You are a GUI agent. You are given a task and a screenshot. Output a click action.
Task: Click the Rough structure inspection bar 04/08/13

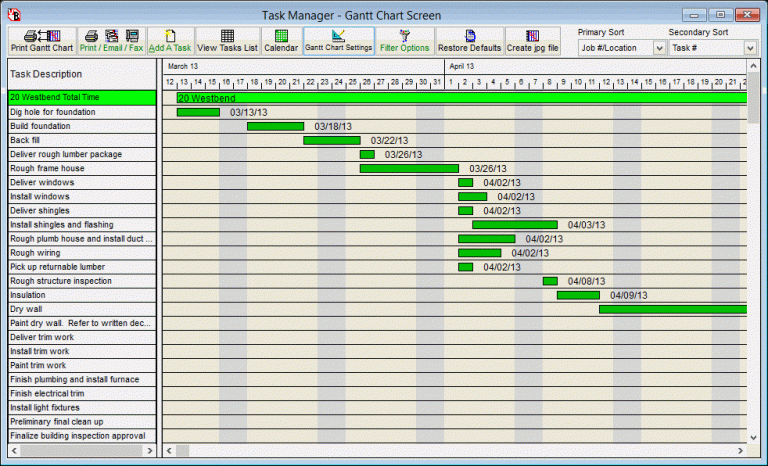(551, 281)
